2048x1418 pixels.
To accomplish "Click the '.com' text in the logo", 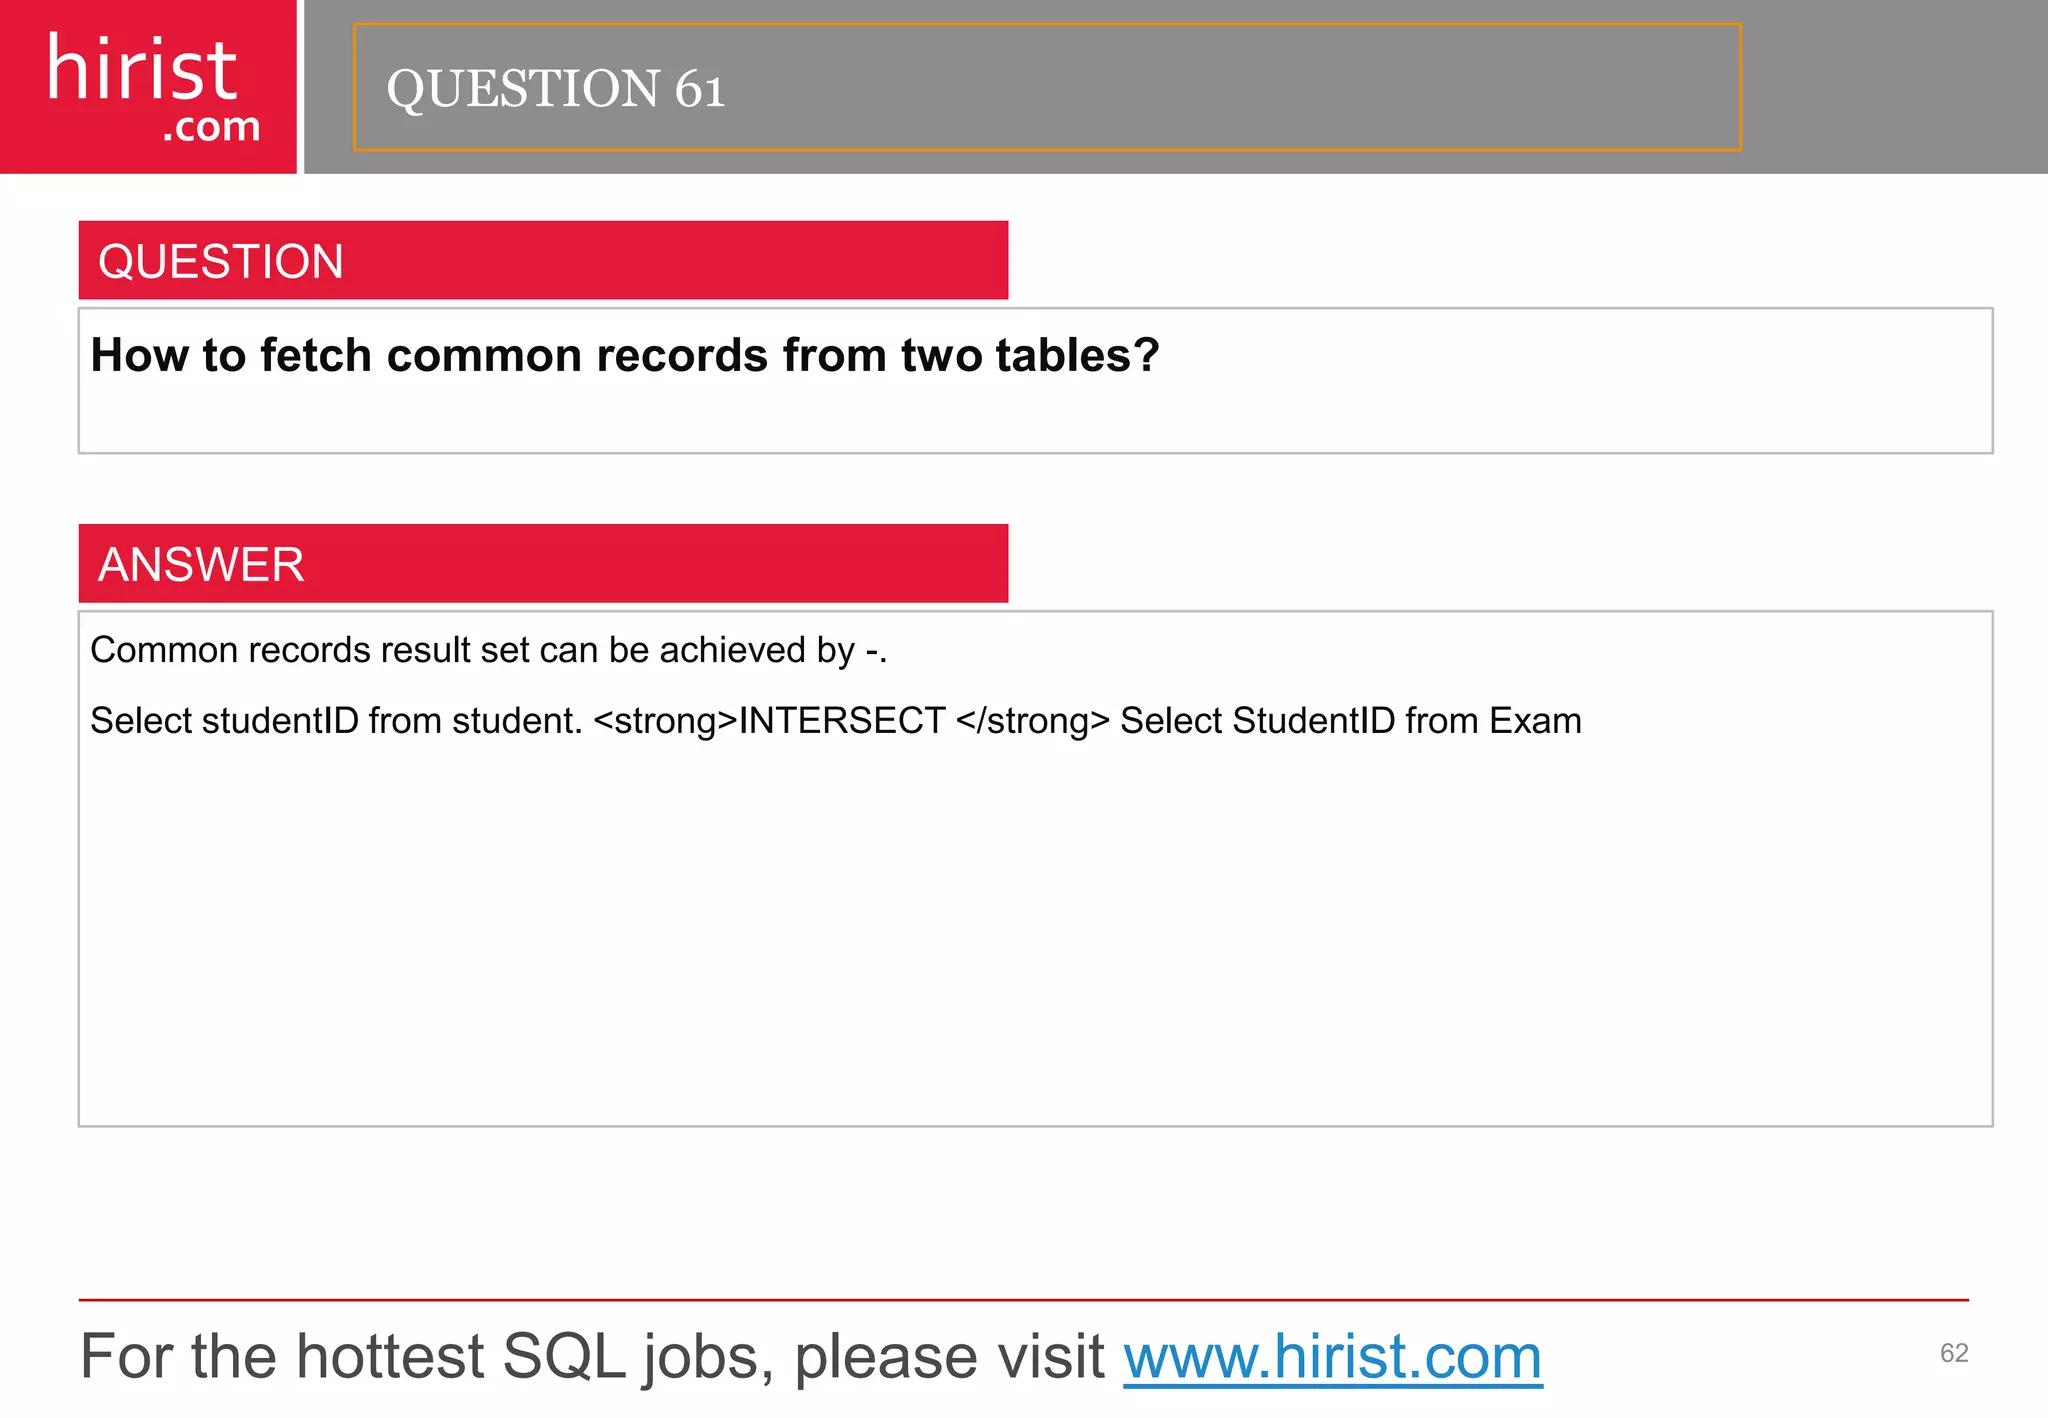I will pos(211,127).
